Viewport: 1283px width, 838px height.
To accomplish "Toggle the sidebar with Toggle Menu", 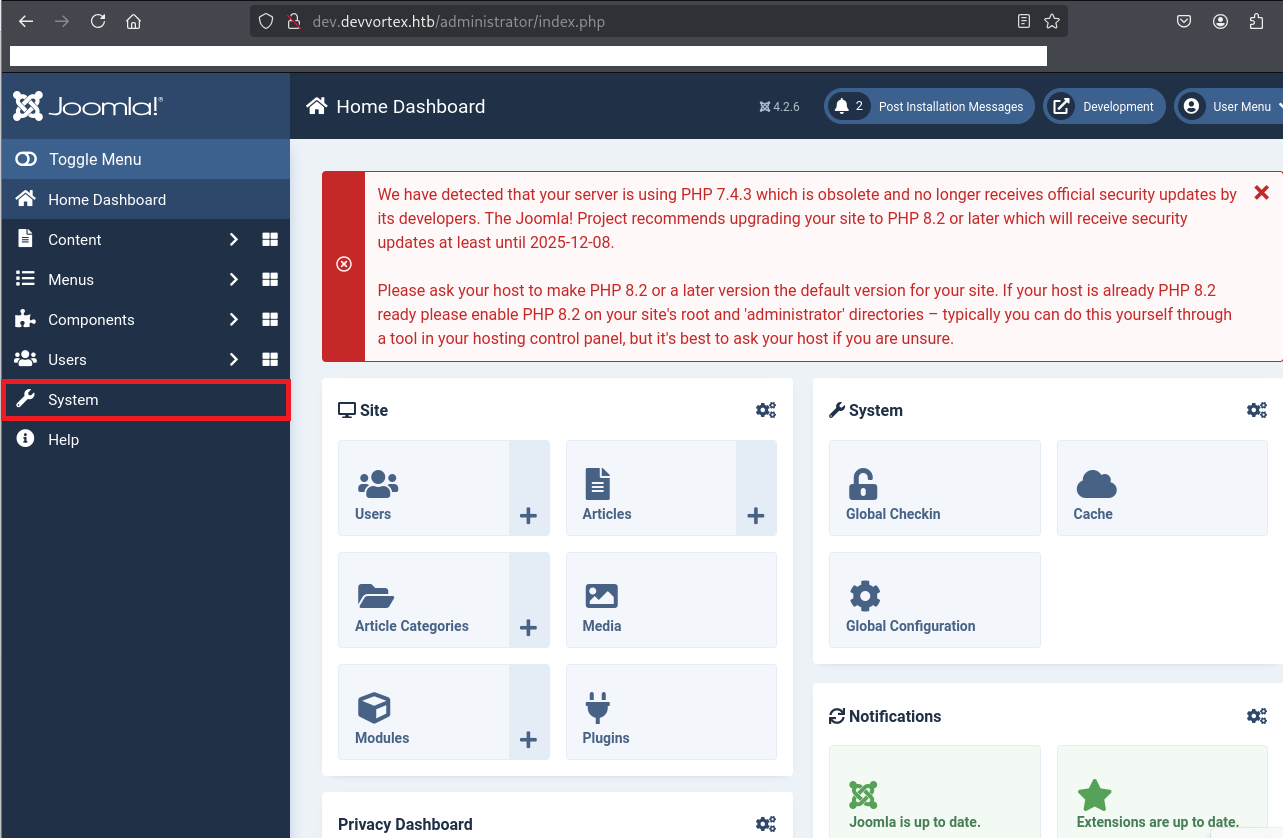I will [x=95, y=159].
